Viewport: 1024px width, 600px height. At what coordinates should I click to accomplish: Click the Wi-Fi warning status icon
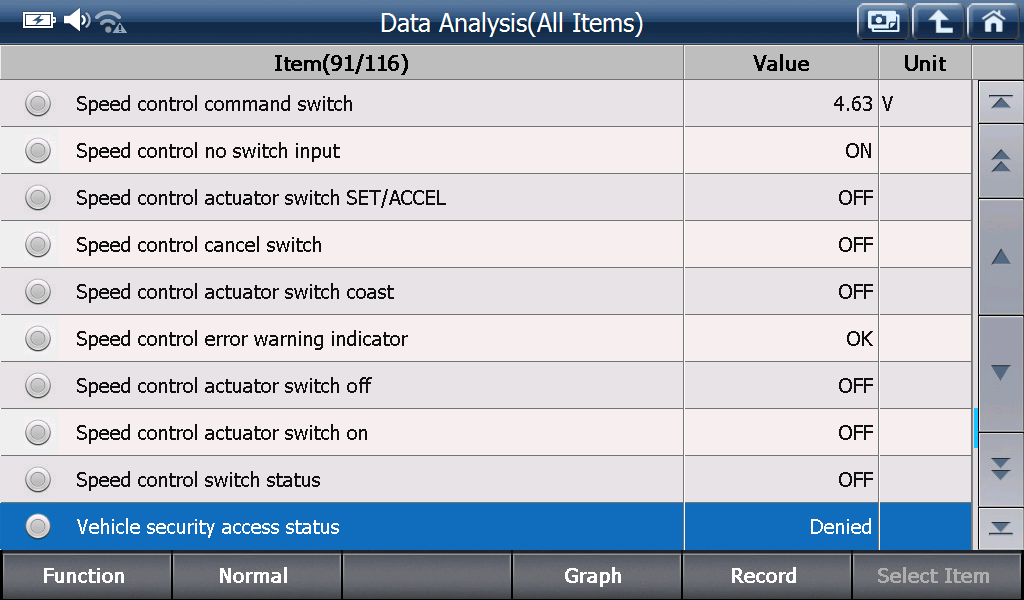(111, 22)
